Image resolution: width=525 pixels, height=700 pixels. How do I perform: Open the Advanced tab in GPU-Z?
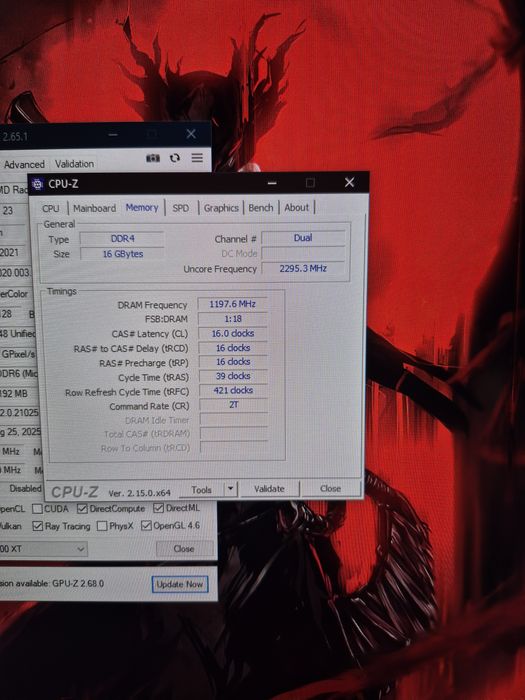pyautogui.click(x=24, y=164)
